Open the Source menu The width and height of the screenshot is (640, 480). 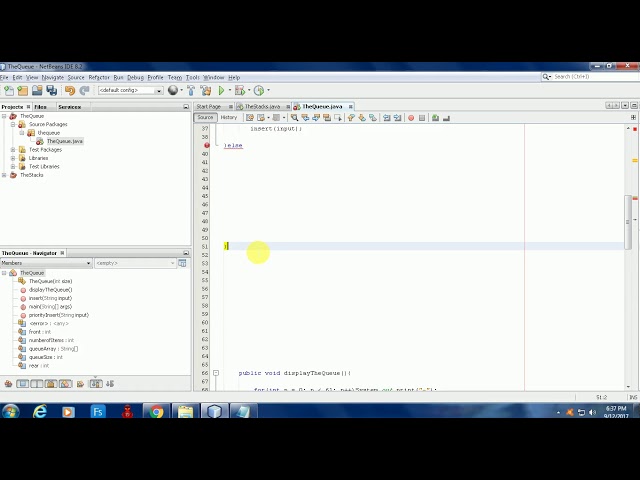tap(76, 78)
